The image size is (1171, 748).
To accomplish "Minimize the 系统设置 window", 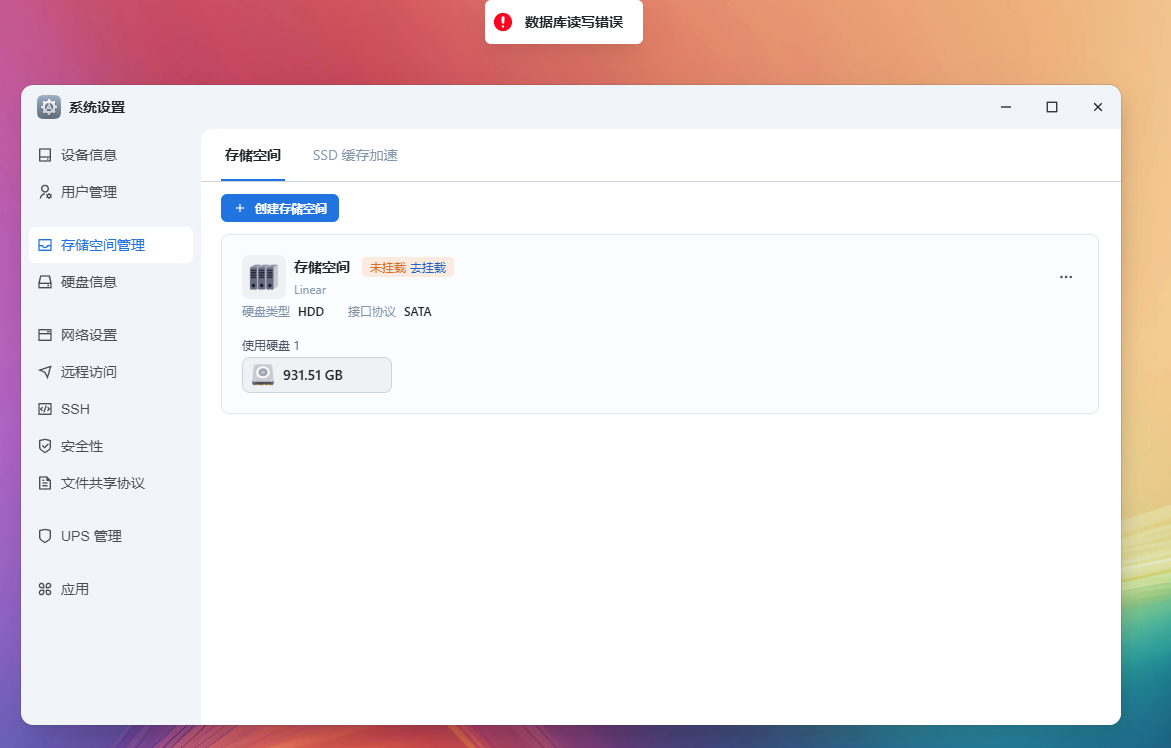I will [x=1006, y=107].
